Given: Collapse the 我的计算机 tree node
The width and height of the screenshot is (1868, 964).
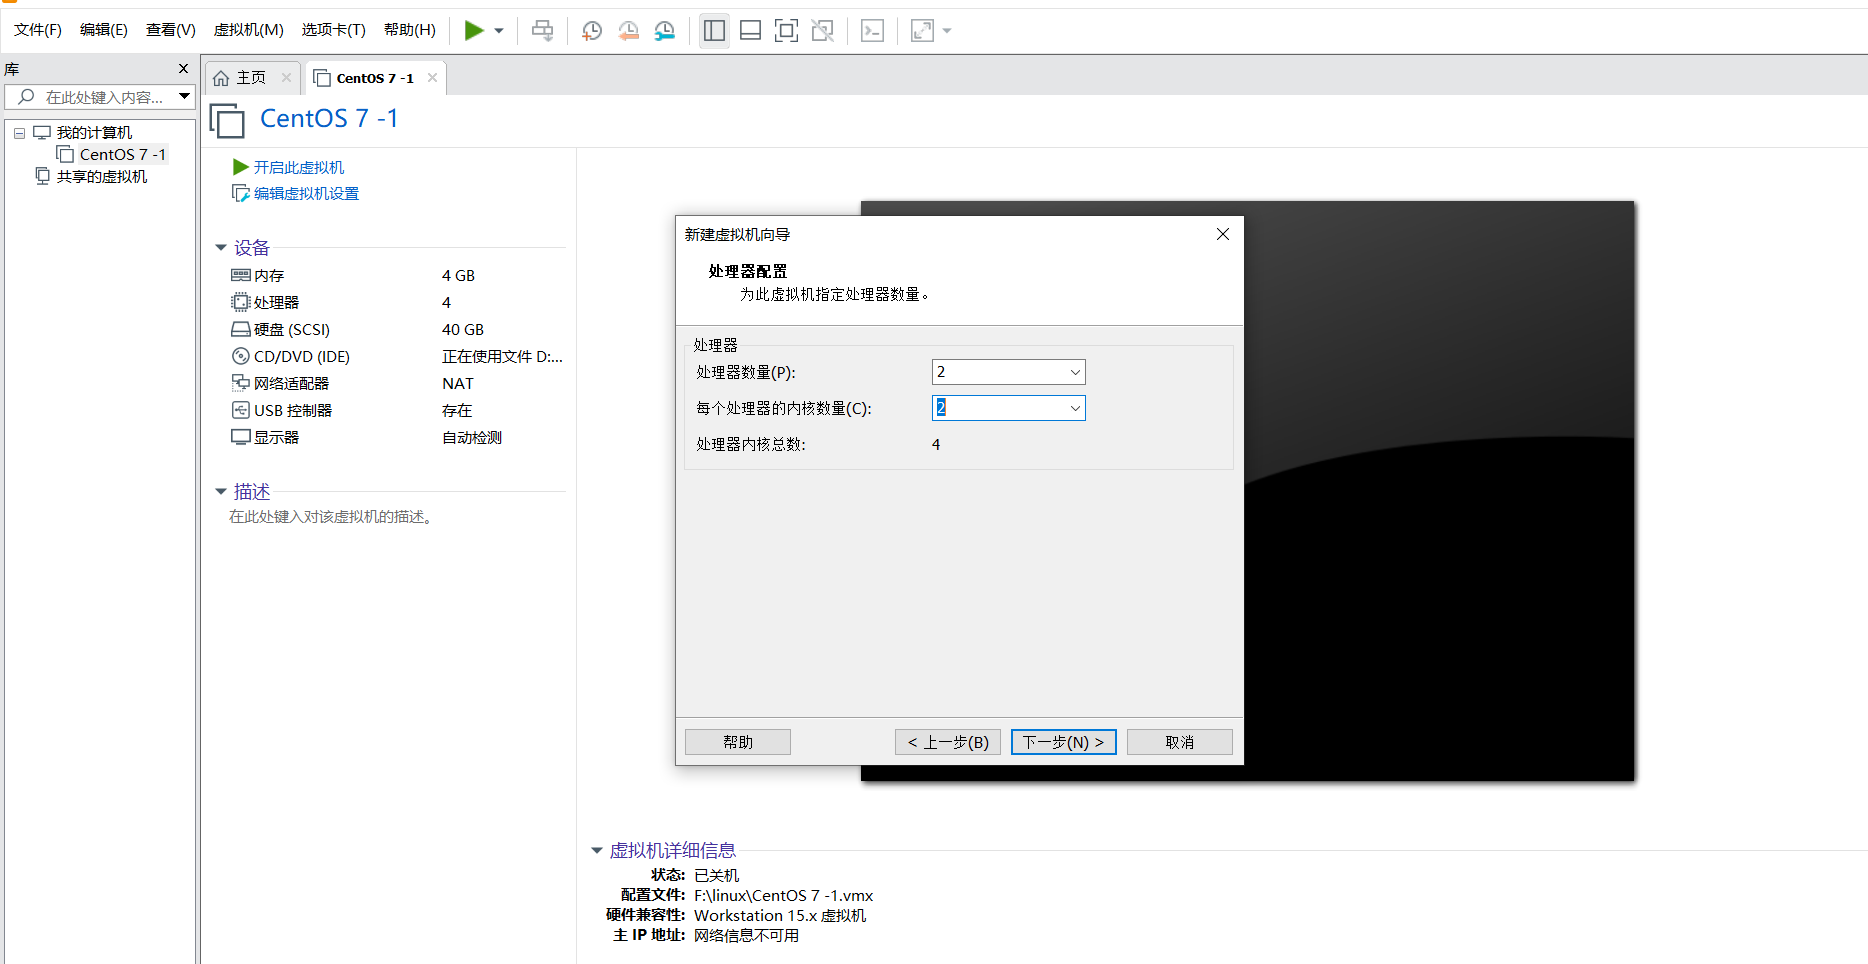Looking at the screenshot, I should pyautogui.click(x=19, y=133).
